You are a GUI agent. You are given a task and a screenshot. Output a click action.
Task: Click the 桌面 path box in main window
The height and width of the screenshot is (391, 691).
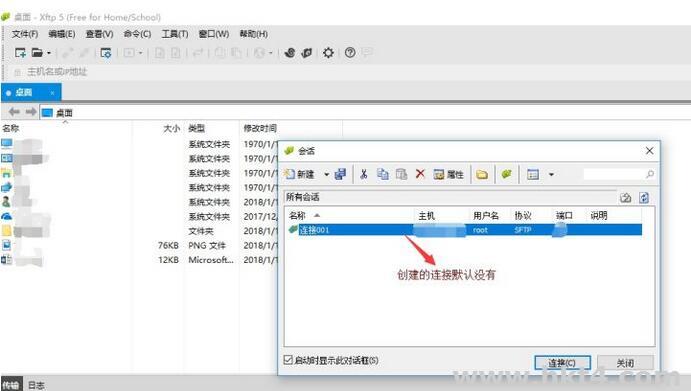[x=365, y=113]
